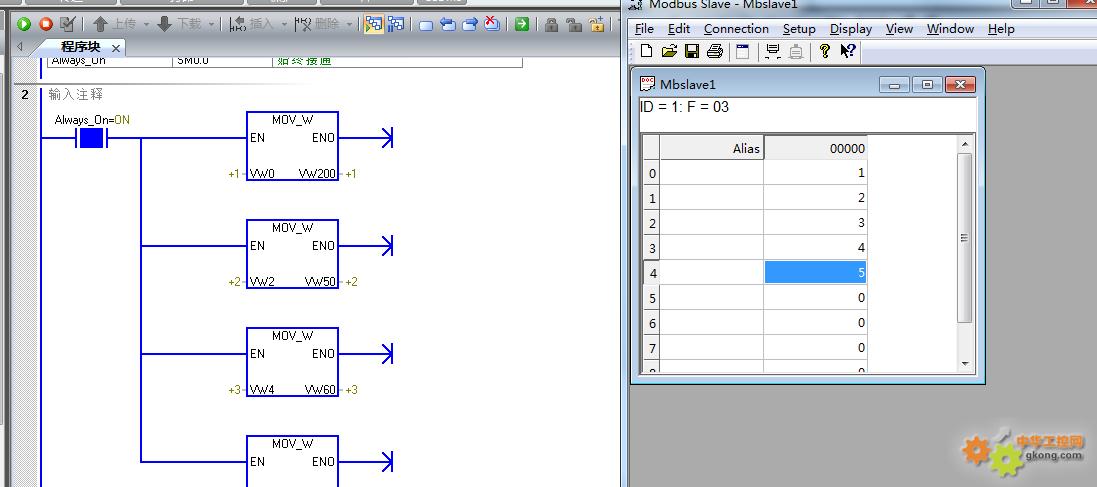Open the Insert button's dropdown arrow
This screenshot has height=487, width=1097.
pyautogui.click(x=284, y=24)
